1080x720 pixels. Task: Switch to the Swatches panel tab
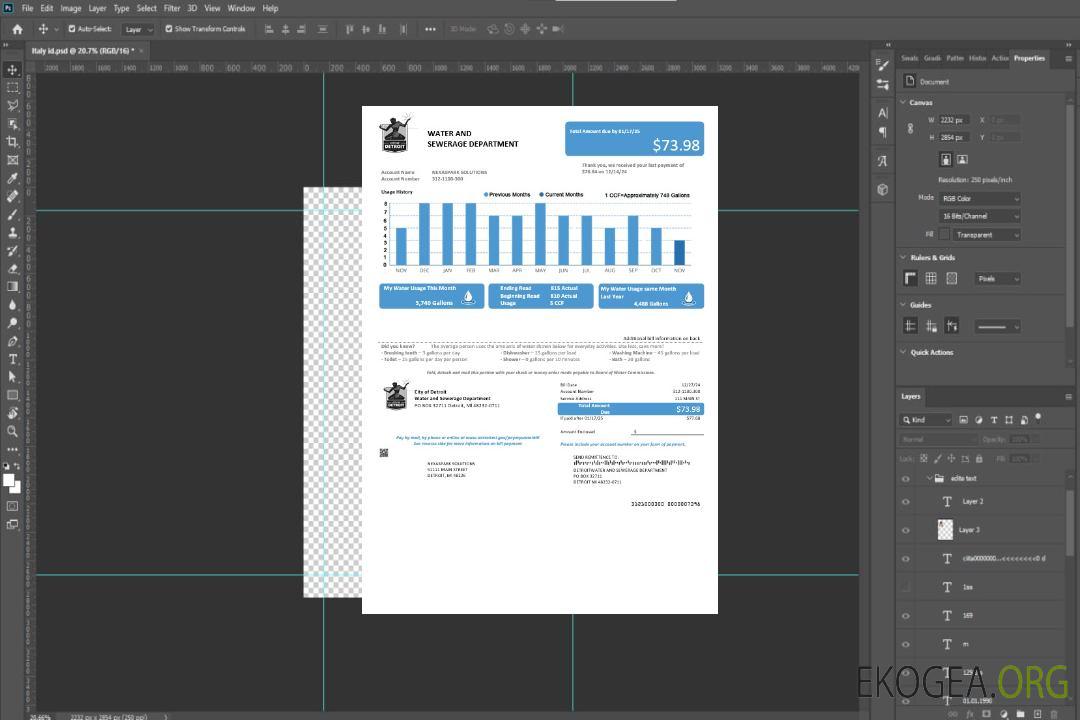pyautogui.click(x=909, y=58)
